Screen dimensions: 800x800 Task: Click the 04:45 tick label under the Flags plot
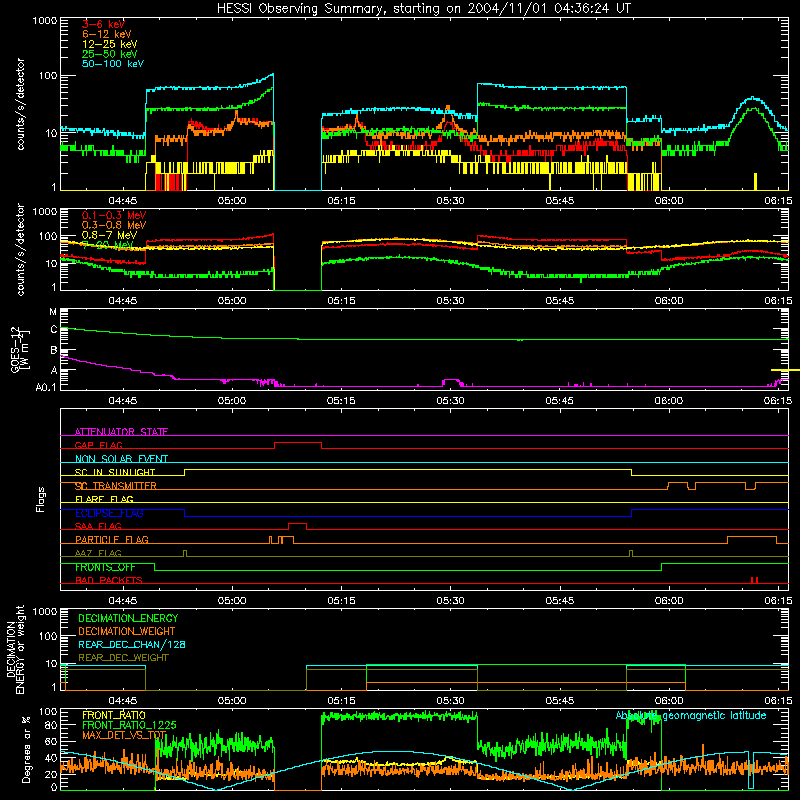pos(123,601)
